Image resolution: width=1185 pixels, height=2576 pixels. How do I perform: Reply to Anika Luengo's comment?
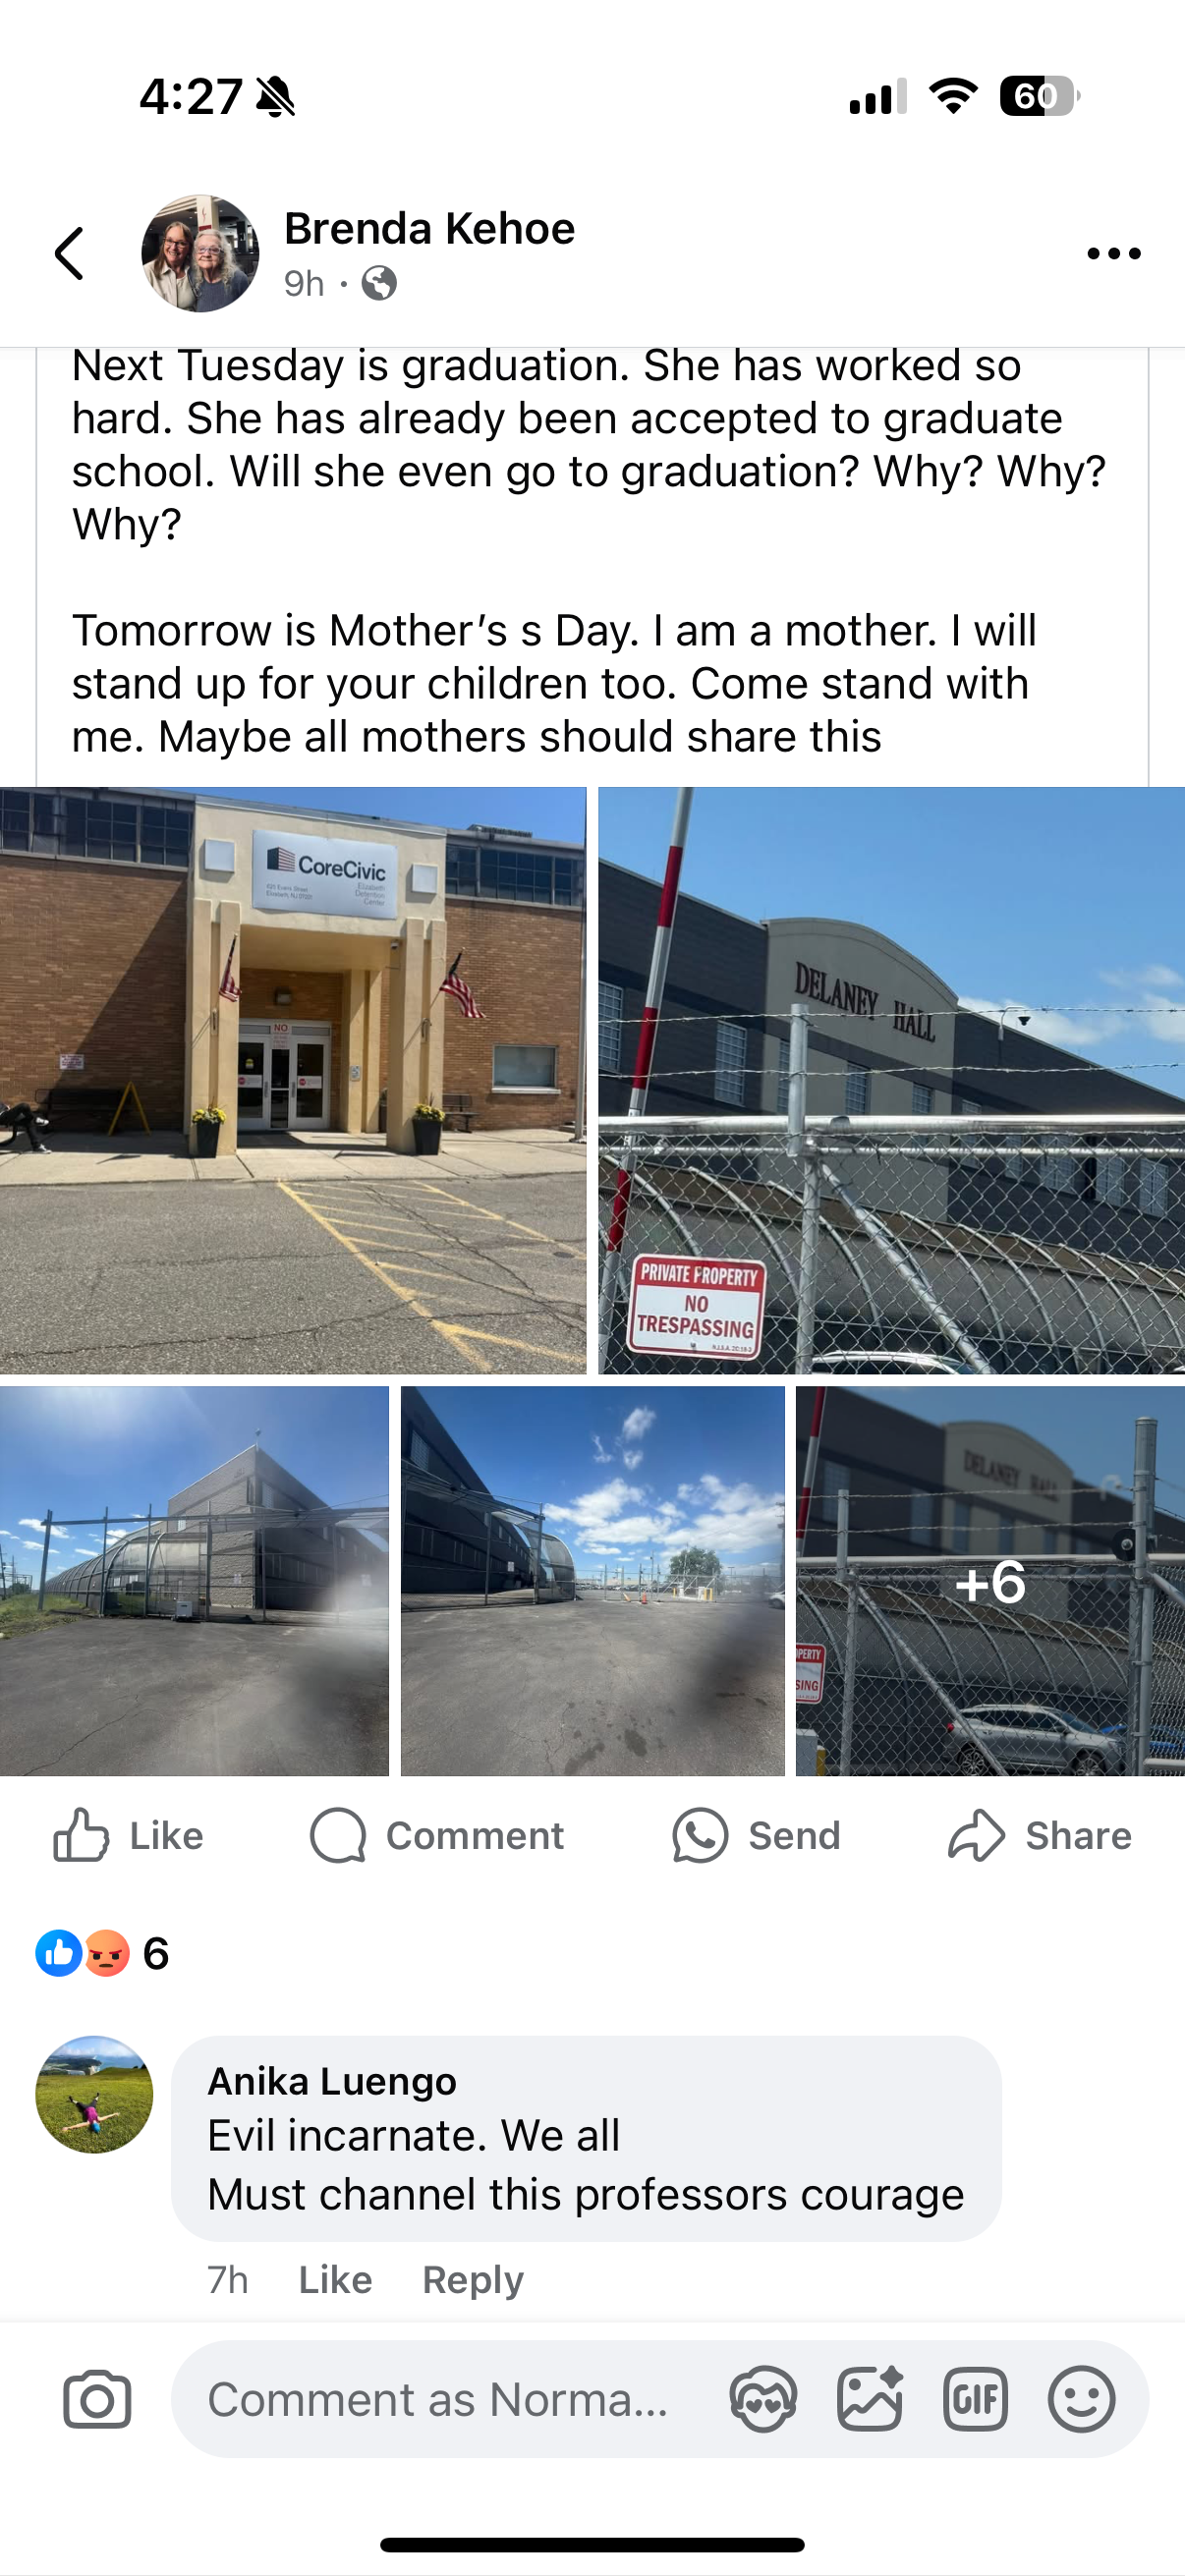(473, 2279)
